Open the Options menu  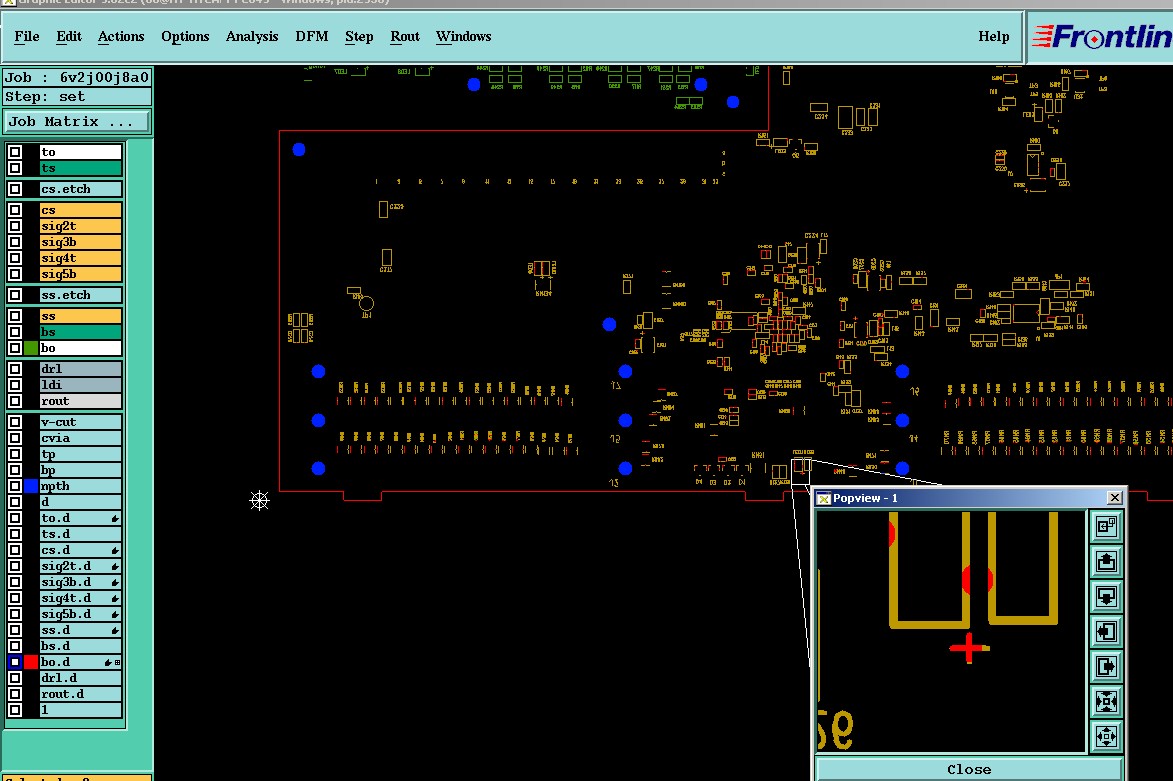click(186, 37)
